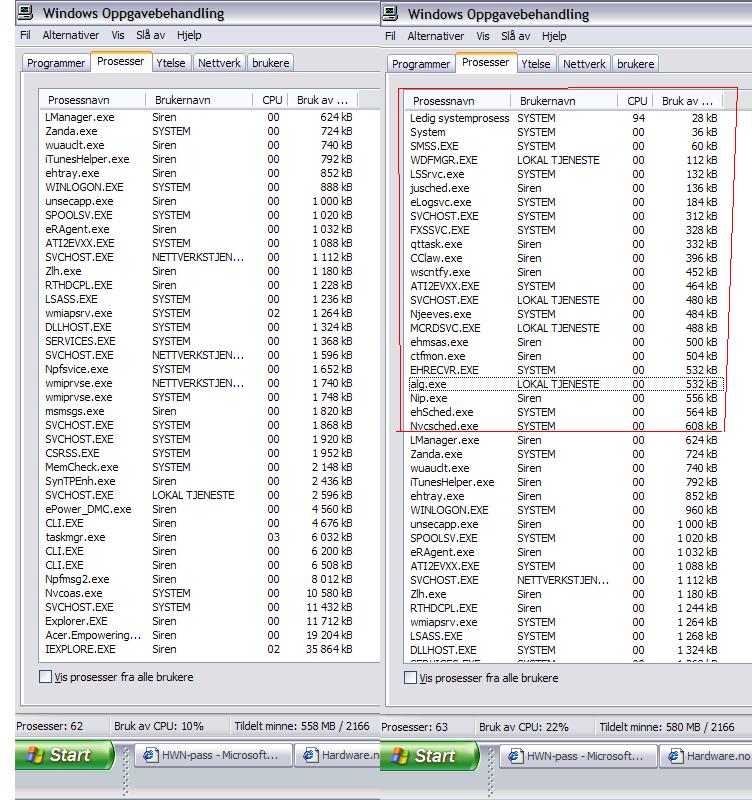Select jusched.exe row in right window
752x800 pixels.
pos(564,188)
